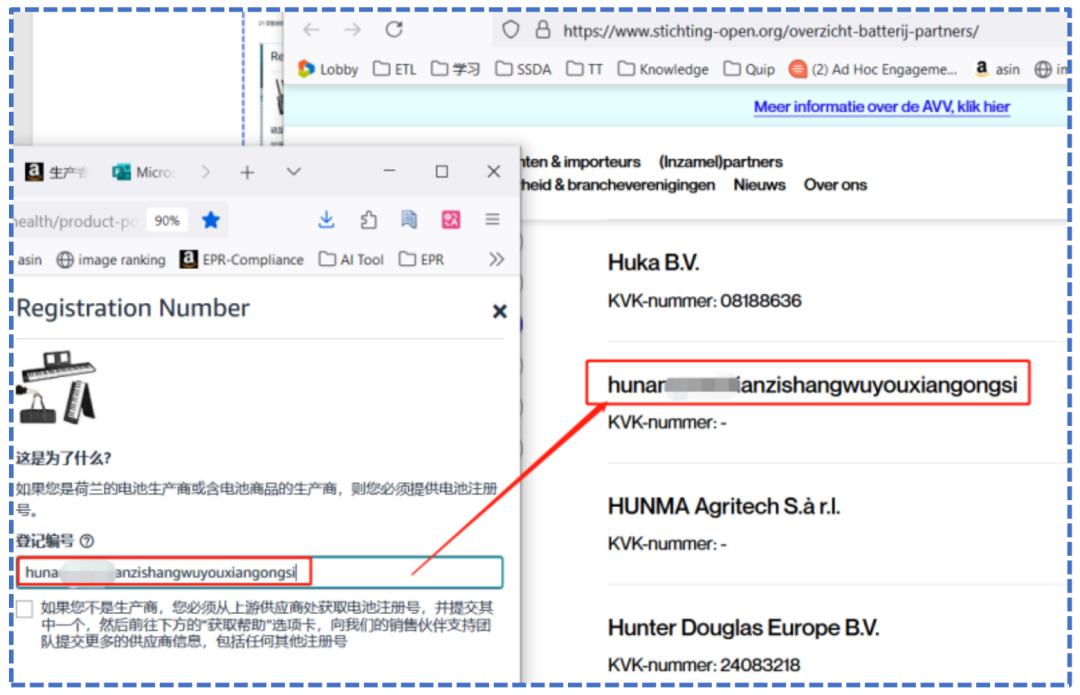The height and width of the screenshot is (695, 1080).
Task: Reload the page with the refresh icon
Action: (393, 31)
